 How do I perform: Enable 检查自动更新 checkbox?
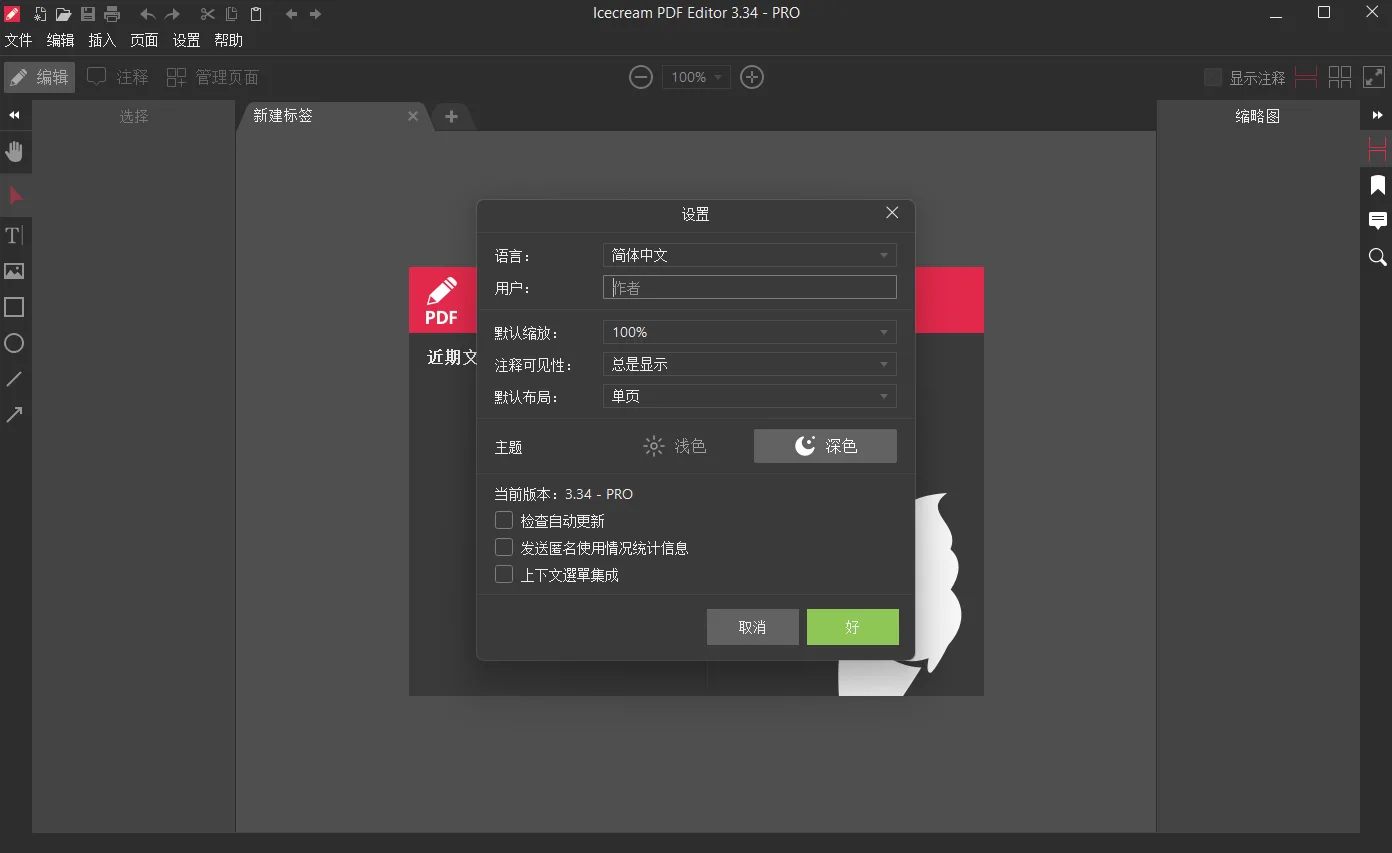pyautogui.click(x=504, y=520)
